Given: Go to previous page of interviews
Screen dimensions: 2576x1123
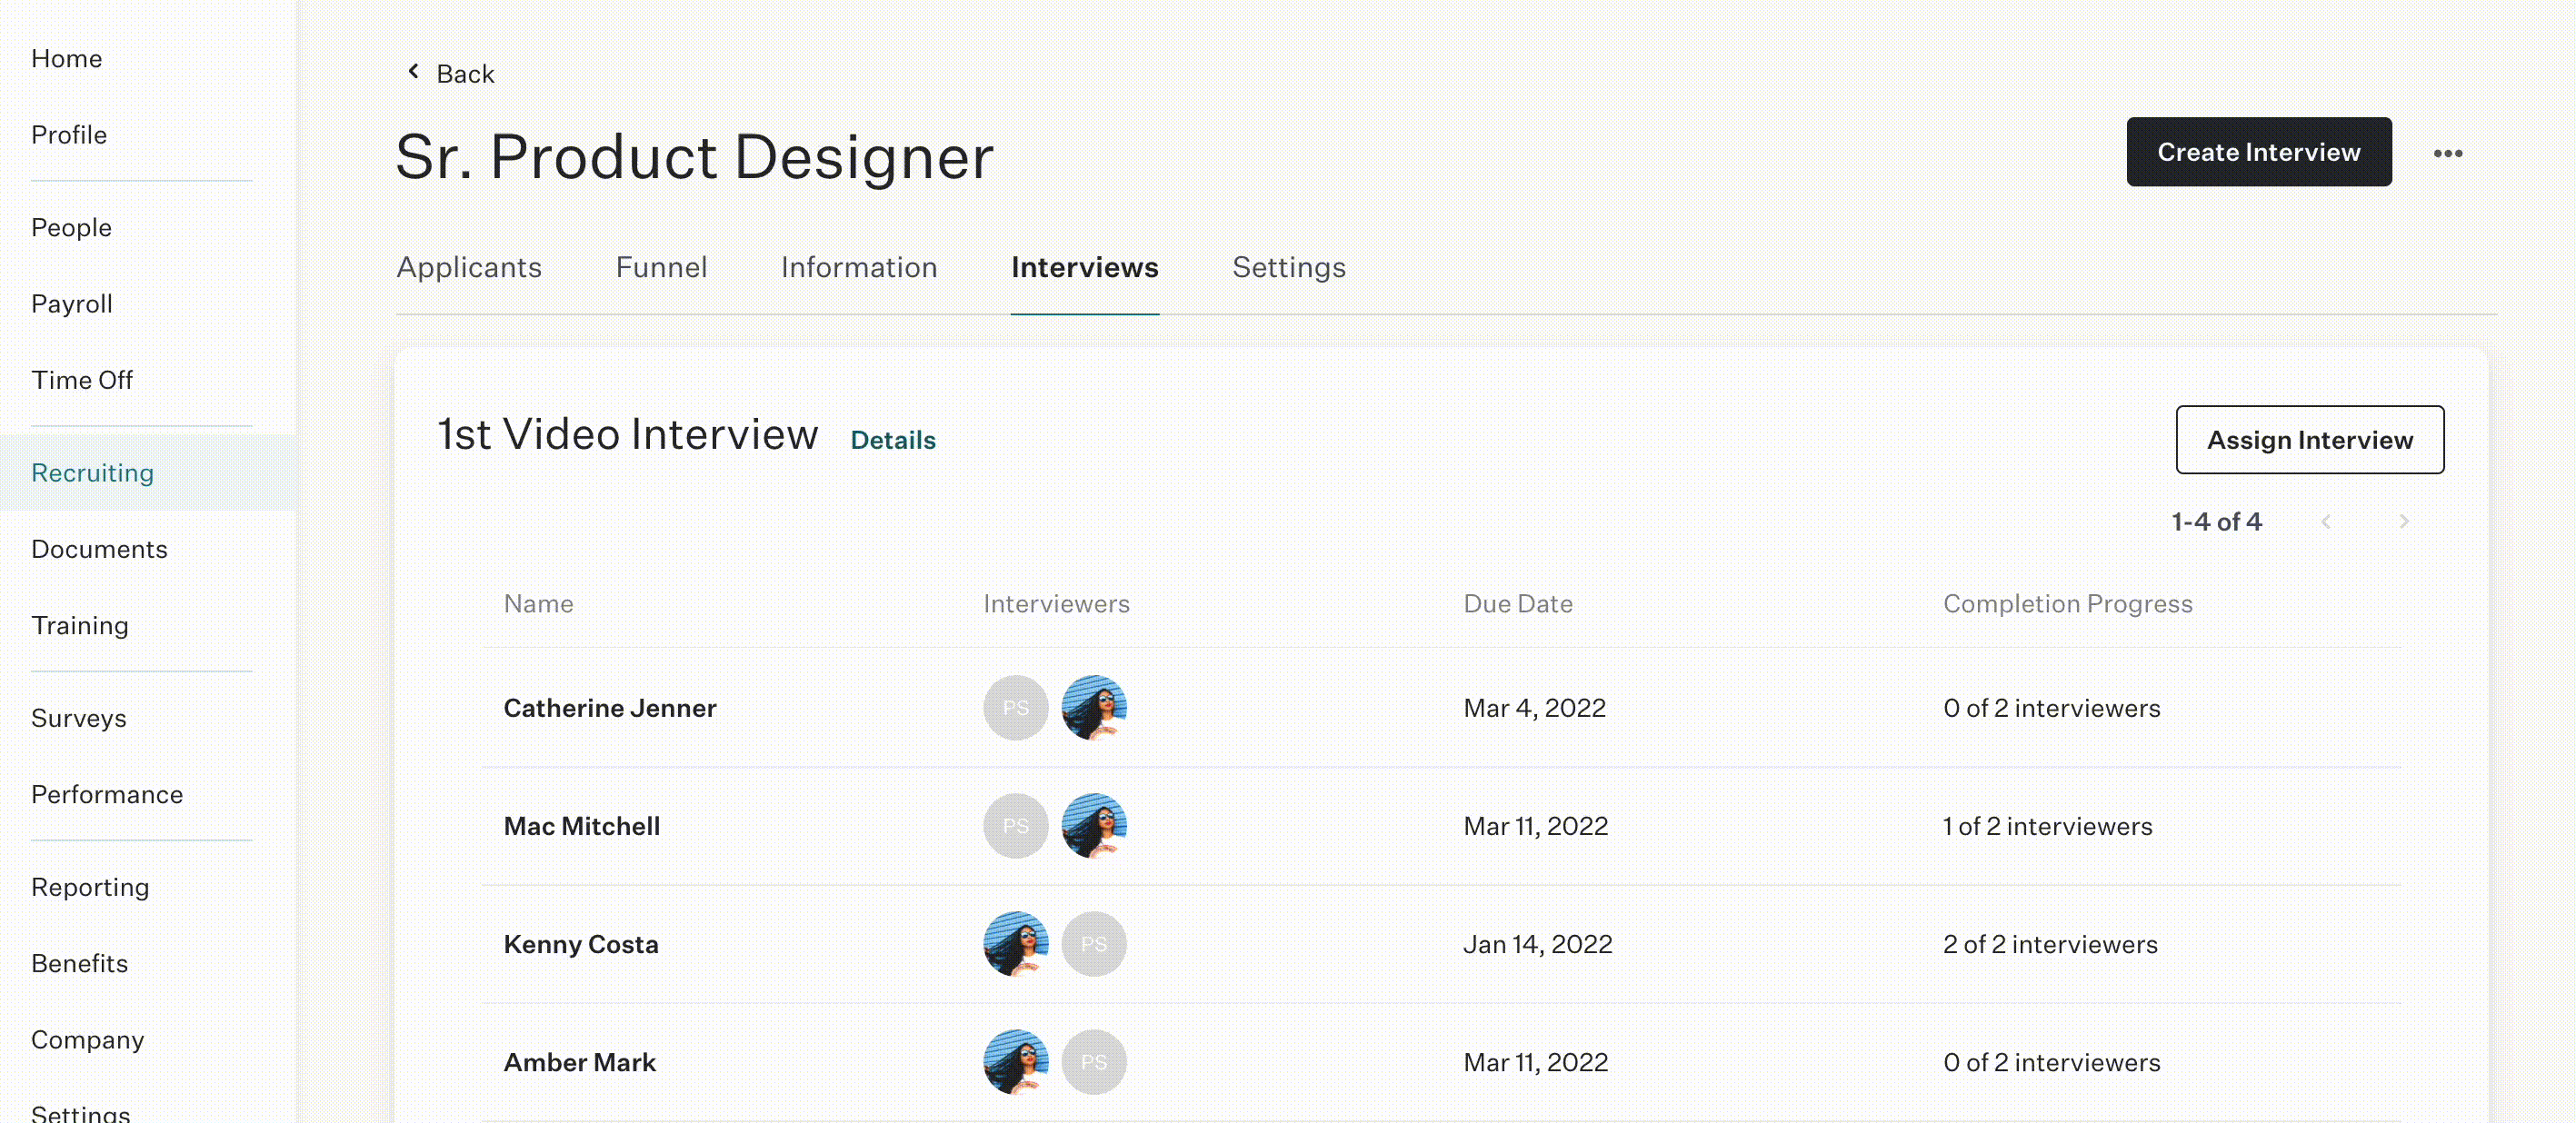Looking at the screenshot, I should (2326, 521).
